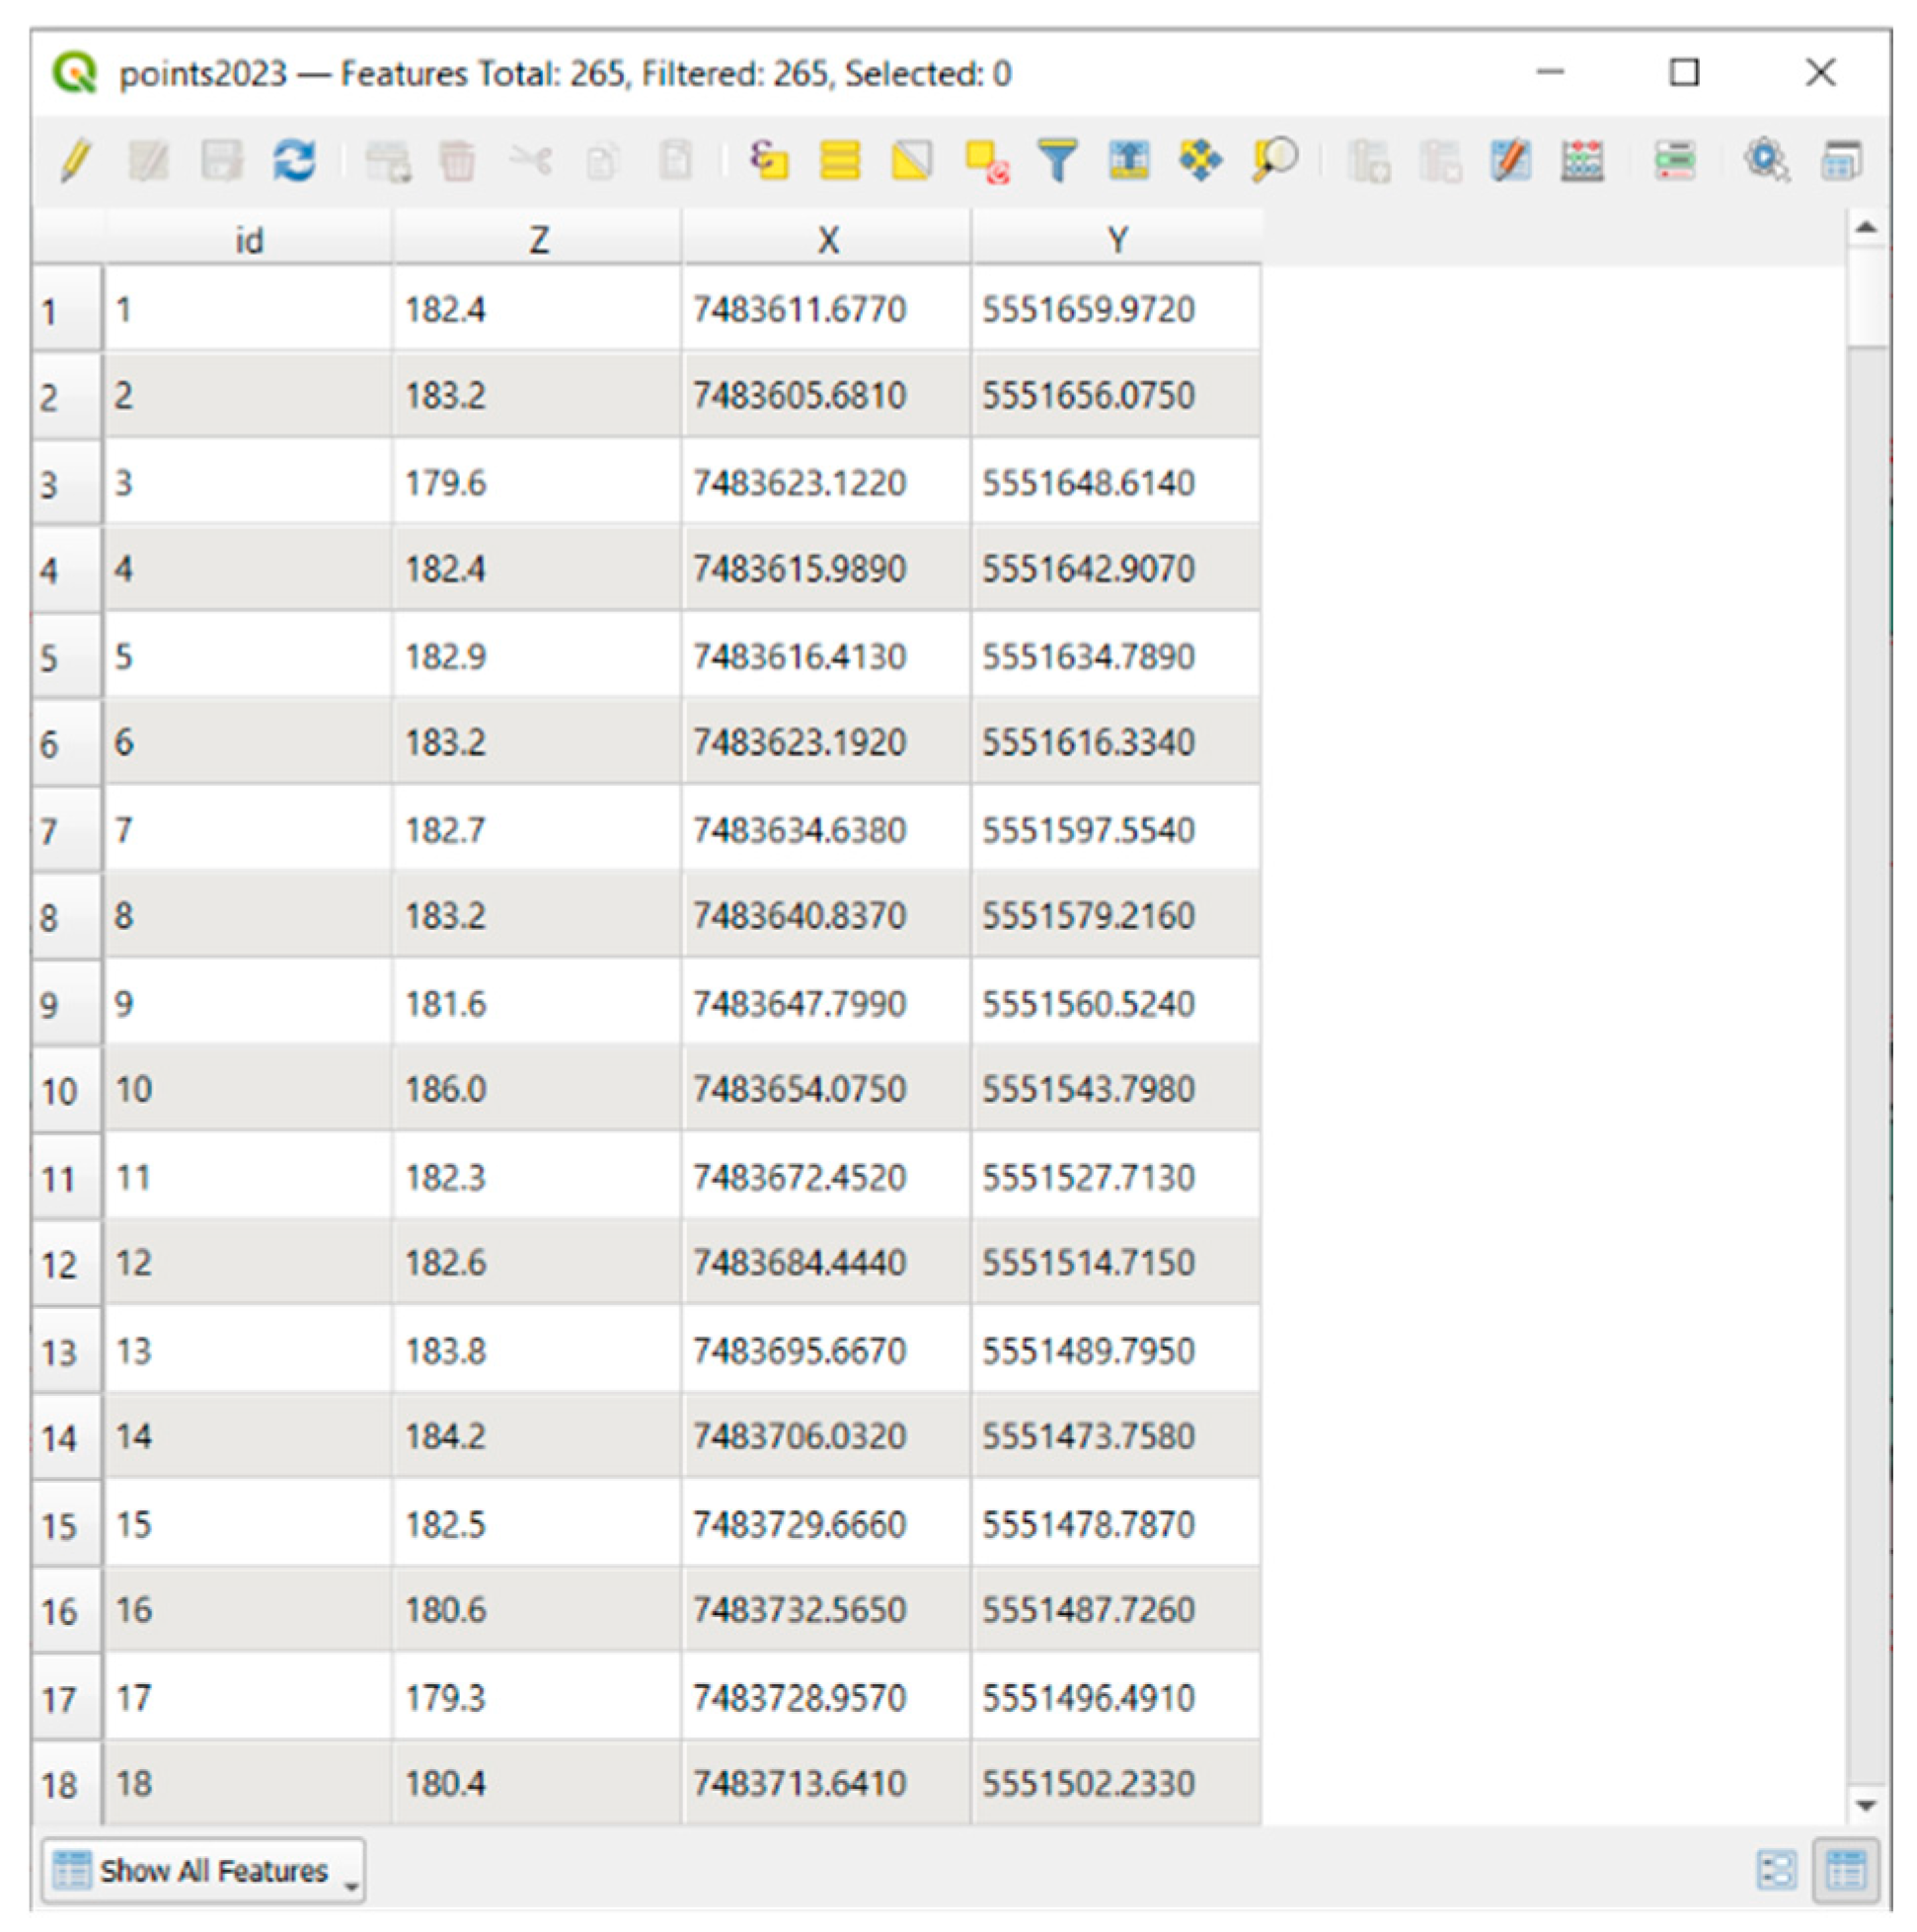Select features using an expression
The width and height of the screenshot is (1917, 1932).
(x=769, y=160)
